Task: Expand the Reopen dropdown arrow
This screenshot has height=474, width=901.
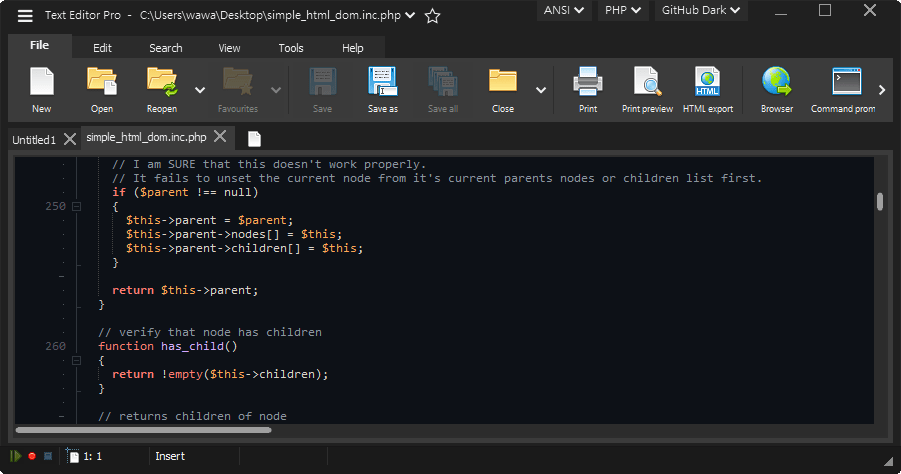Action: pos(200,90)
